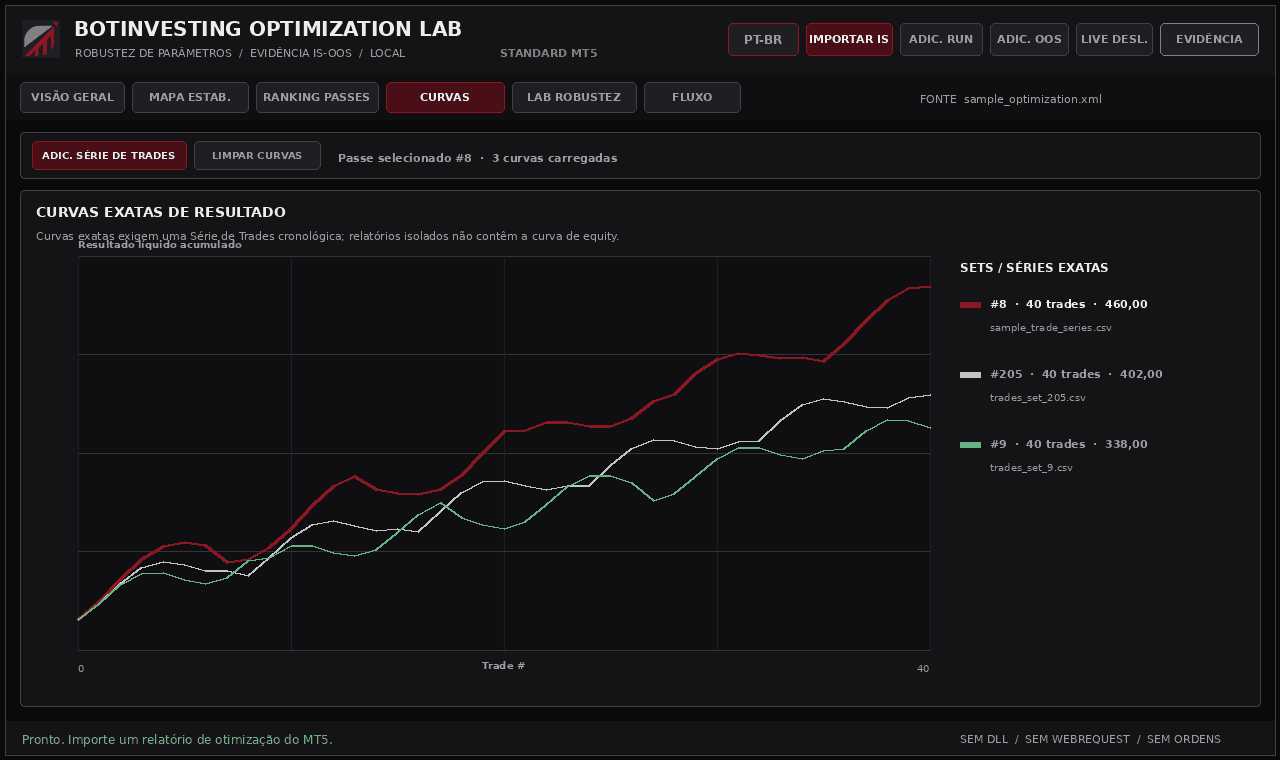The width and height of the screenshot is (1280, 760).
Task: Click the IMPORTAR IS button
Action: coord(849,40)
